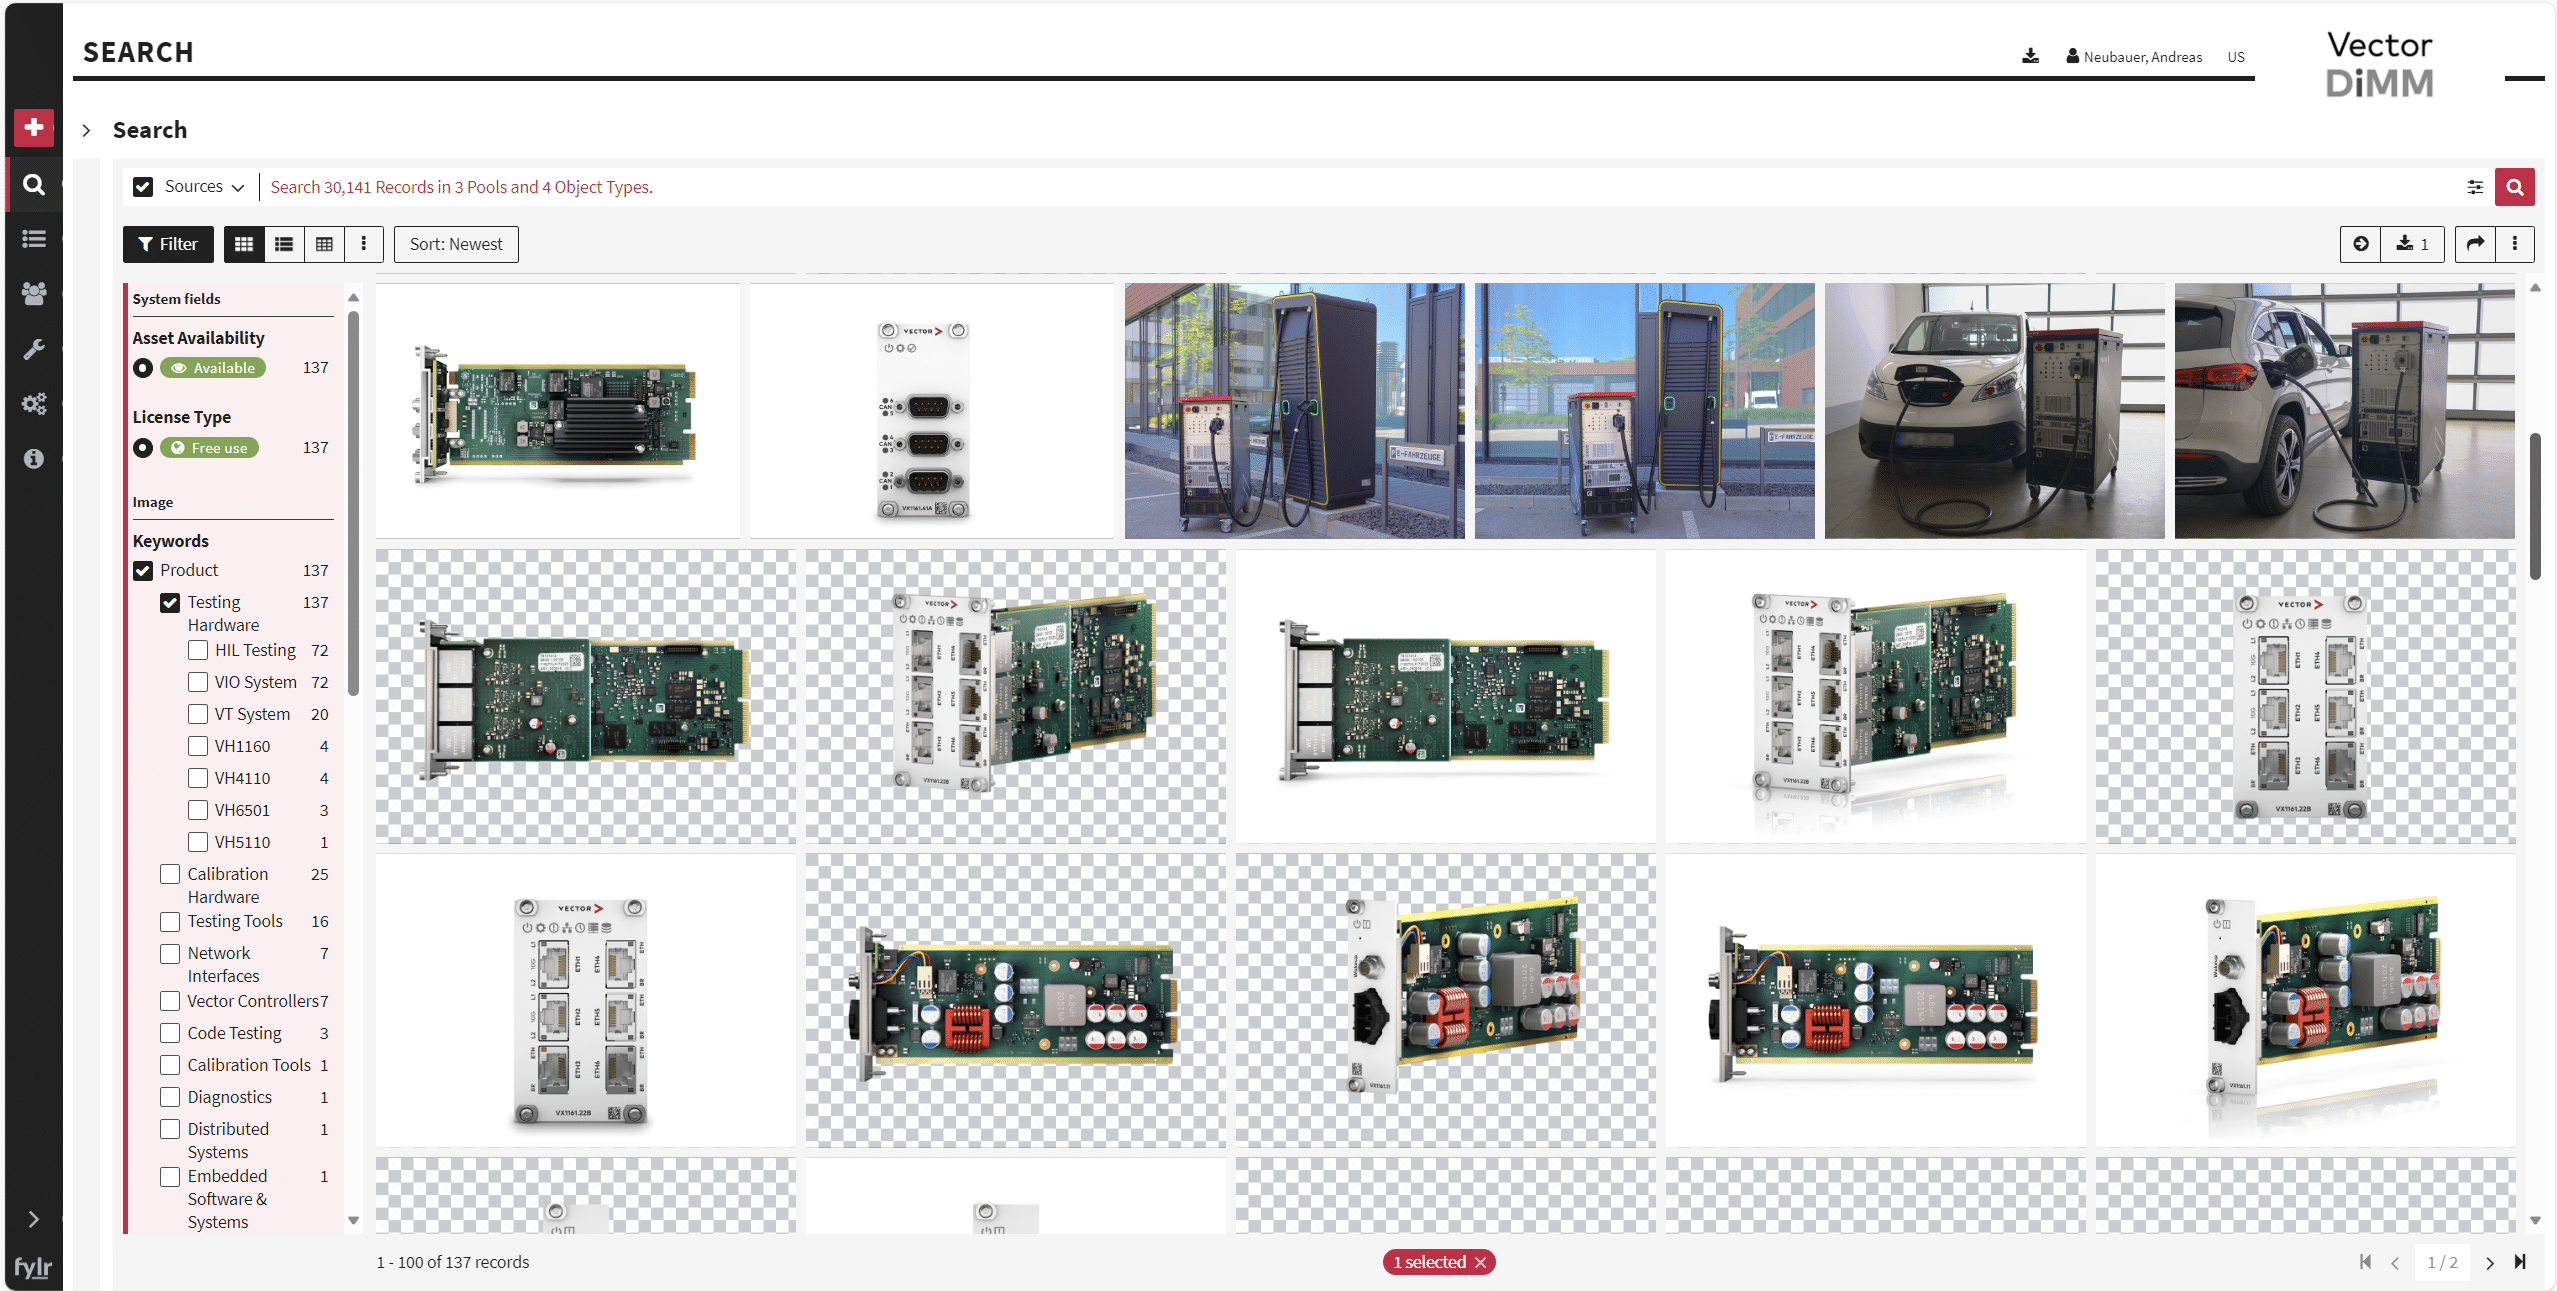Open search options sliders icon
This screenshot has height=1291, width=2557.
pyautogui.click(x=2475, y=187)
